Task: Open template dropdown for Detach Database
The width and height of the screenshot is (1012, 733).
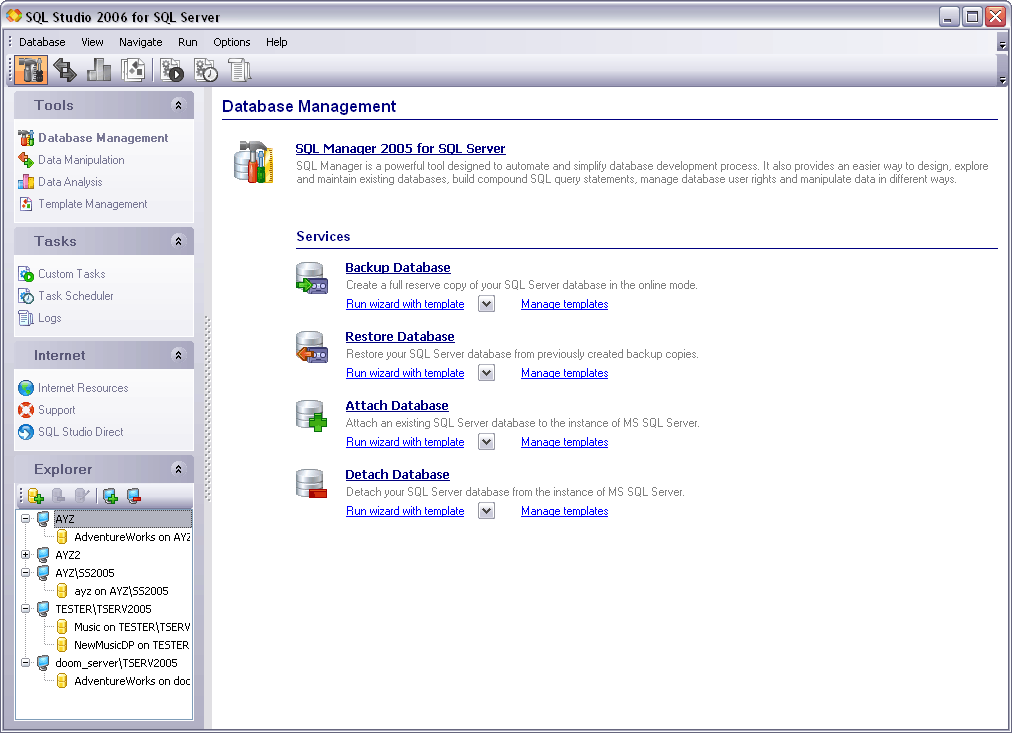Action: [x=486, y=511]
